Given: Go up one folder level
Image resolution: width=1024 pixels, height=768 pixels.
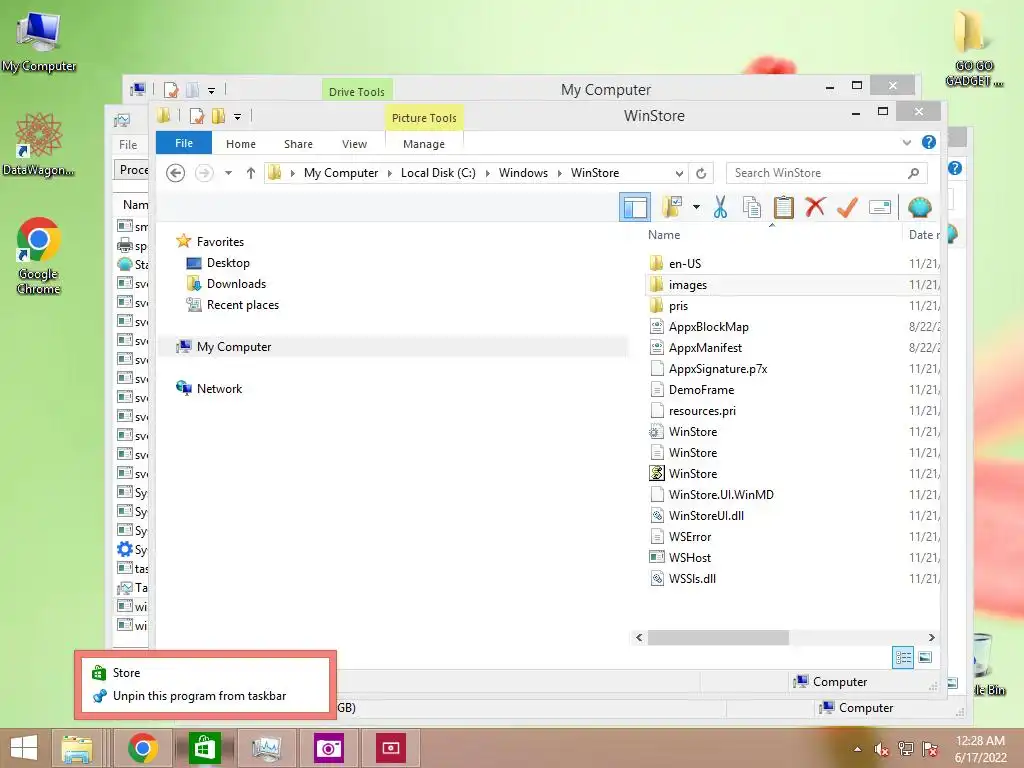Looking at the screenshot, I should point(251,173).
